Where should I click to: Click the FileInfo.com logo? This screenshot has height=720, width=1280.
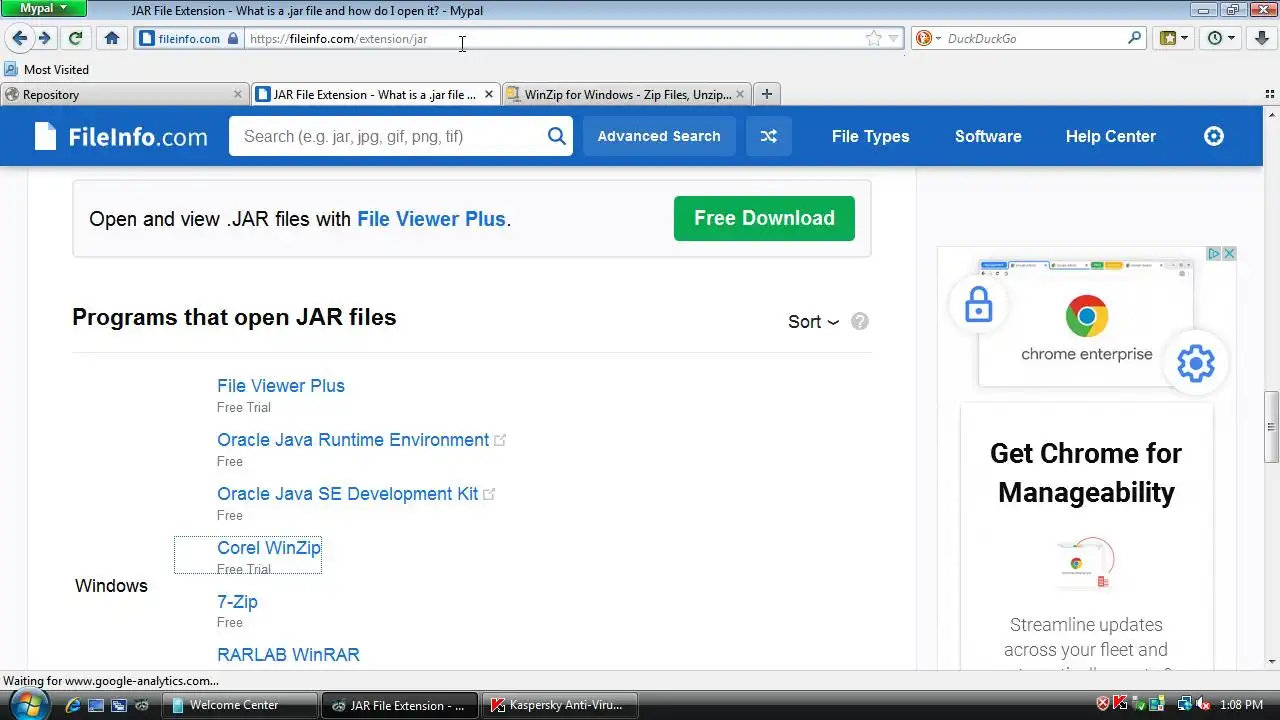(120, 136)
